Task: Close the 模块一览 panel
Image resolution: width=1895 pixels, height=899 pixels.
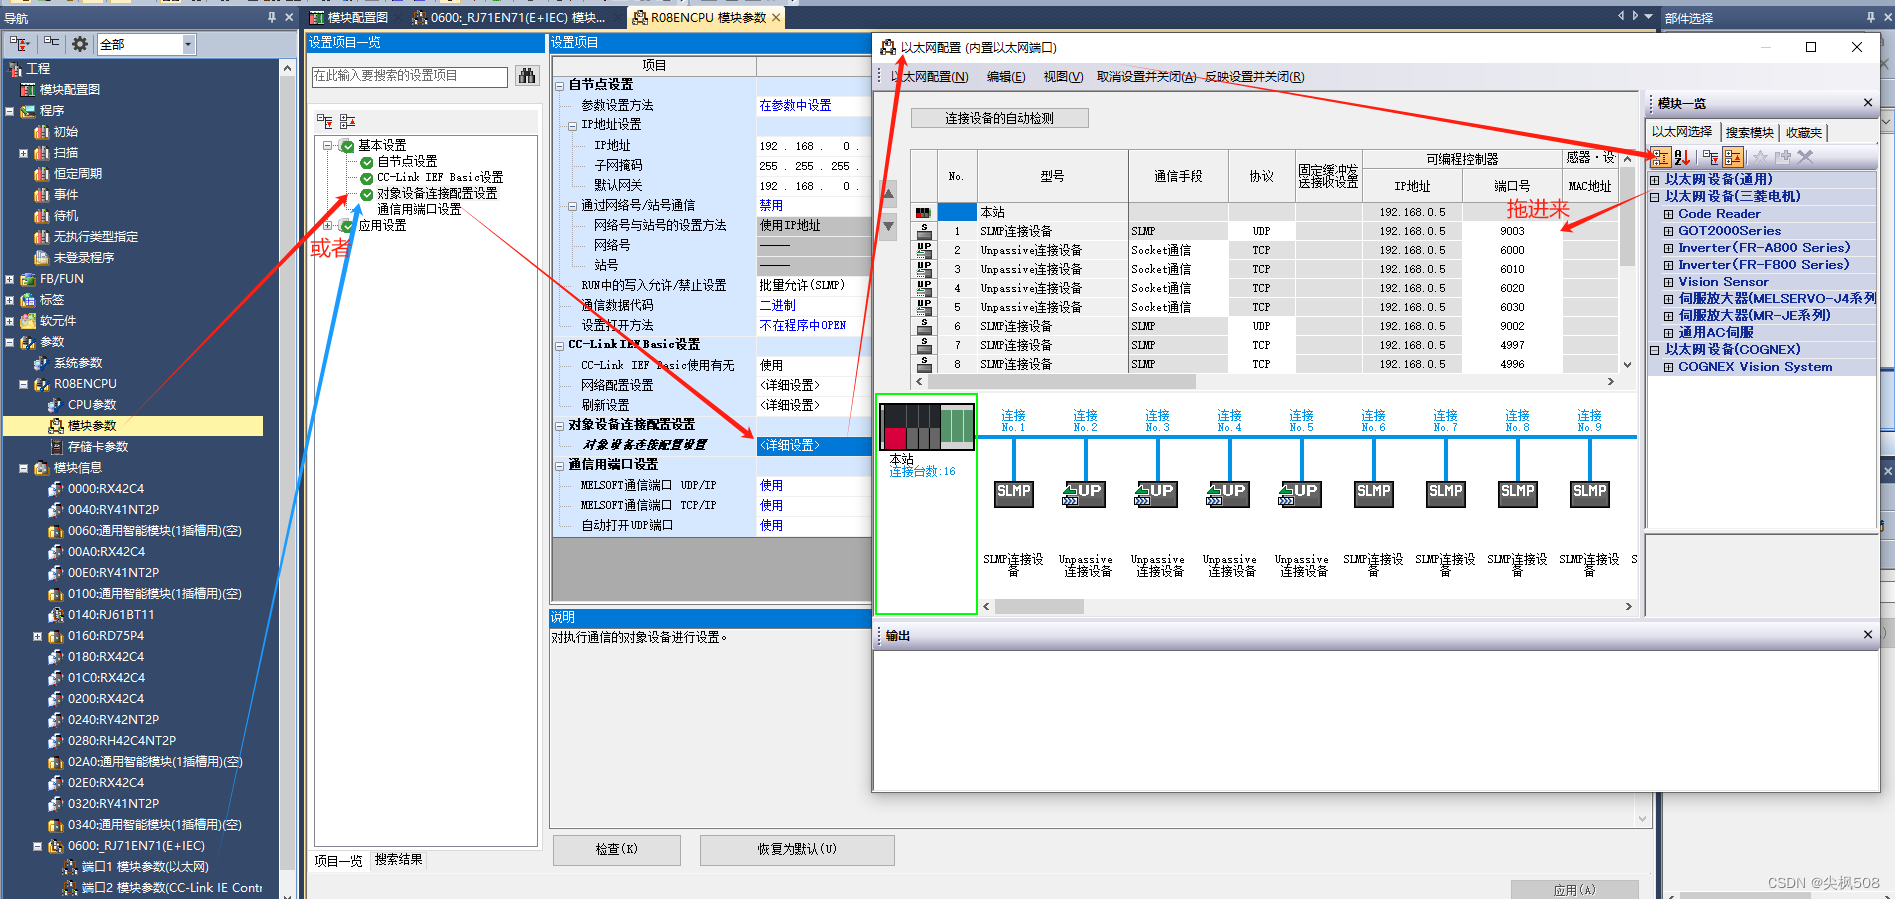Action: coord(1867,103)
